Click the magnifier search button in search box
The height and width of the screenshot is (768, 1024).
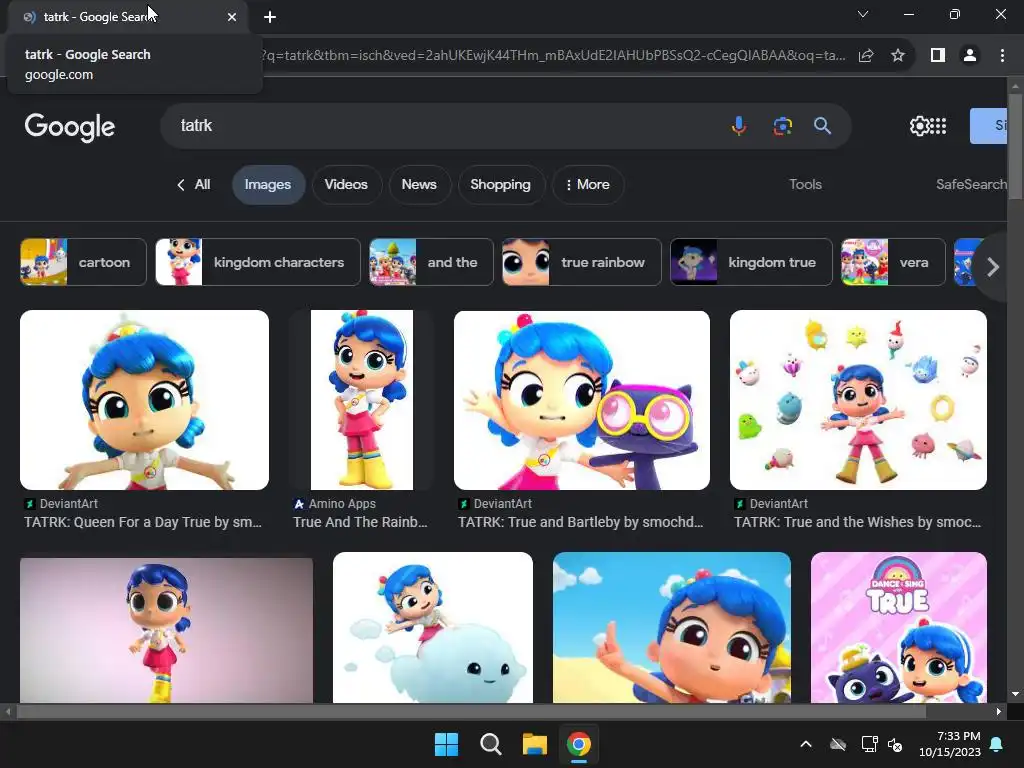click(x=822, y=125)
